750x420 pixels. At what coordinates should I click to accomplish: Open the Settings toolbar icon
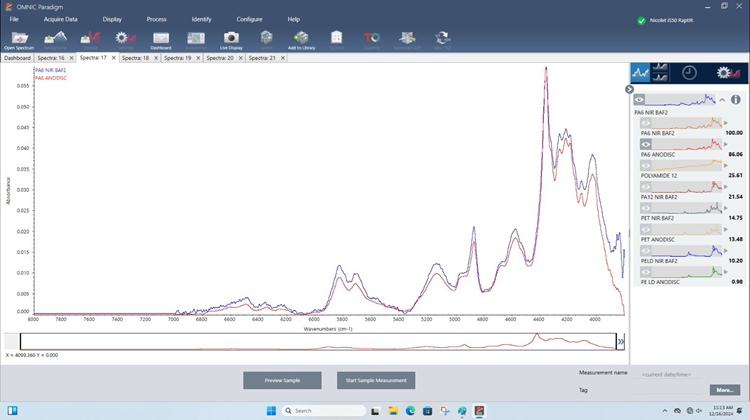click(x=125, y=40)
